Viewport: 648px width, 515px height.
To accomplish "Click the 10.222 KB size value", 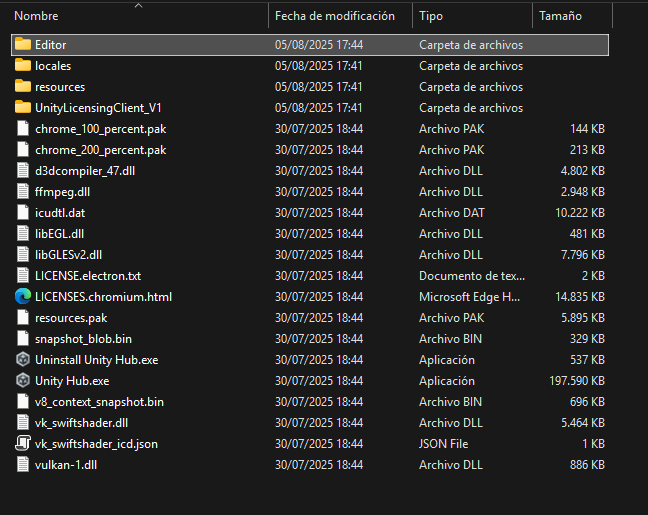I will 580,212.
